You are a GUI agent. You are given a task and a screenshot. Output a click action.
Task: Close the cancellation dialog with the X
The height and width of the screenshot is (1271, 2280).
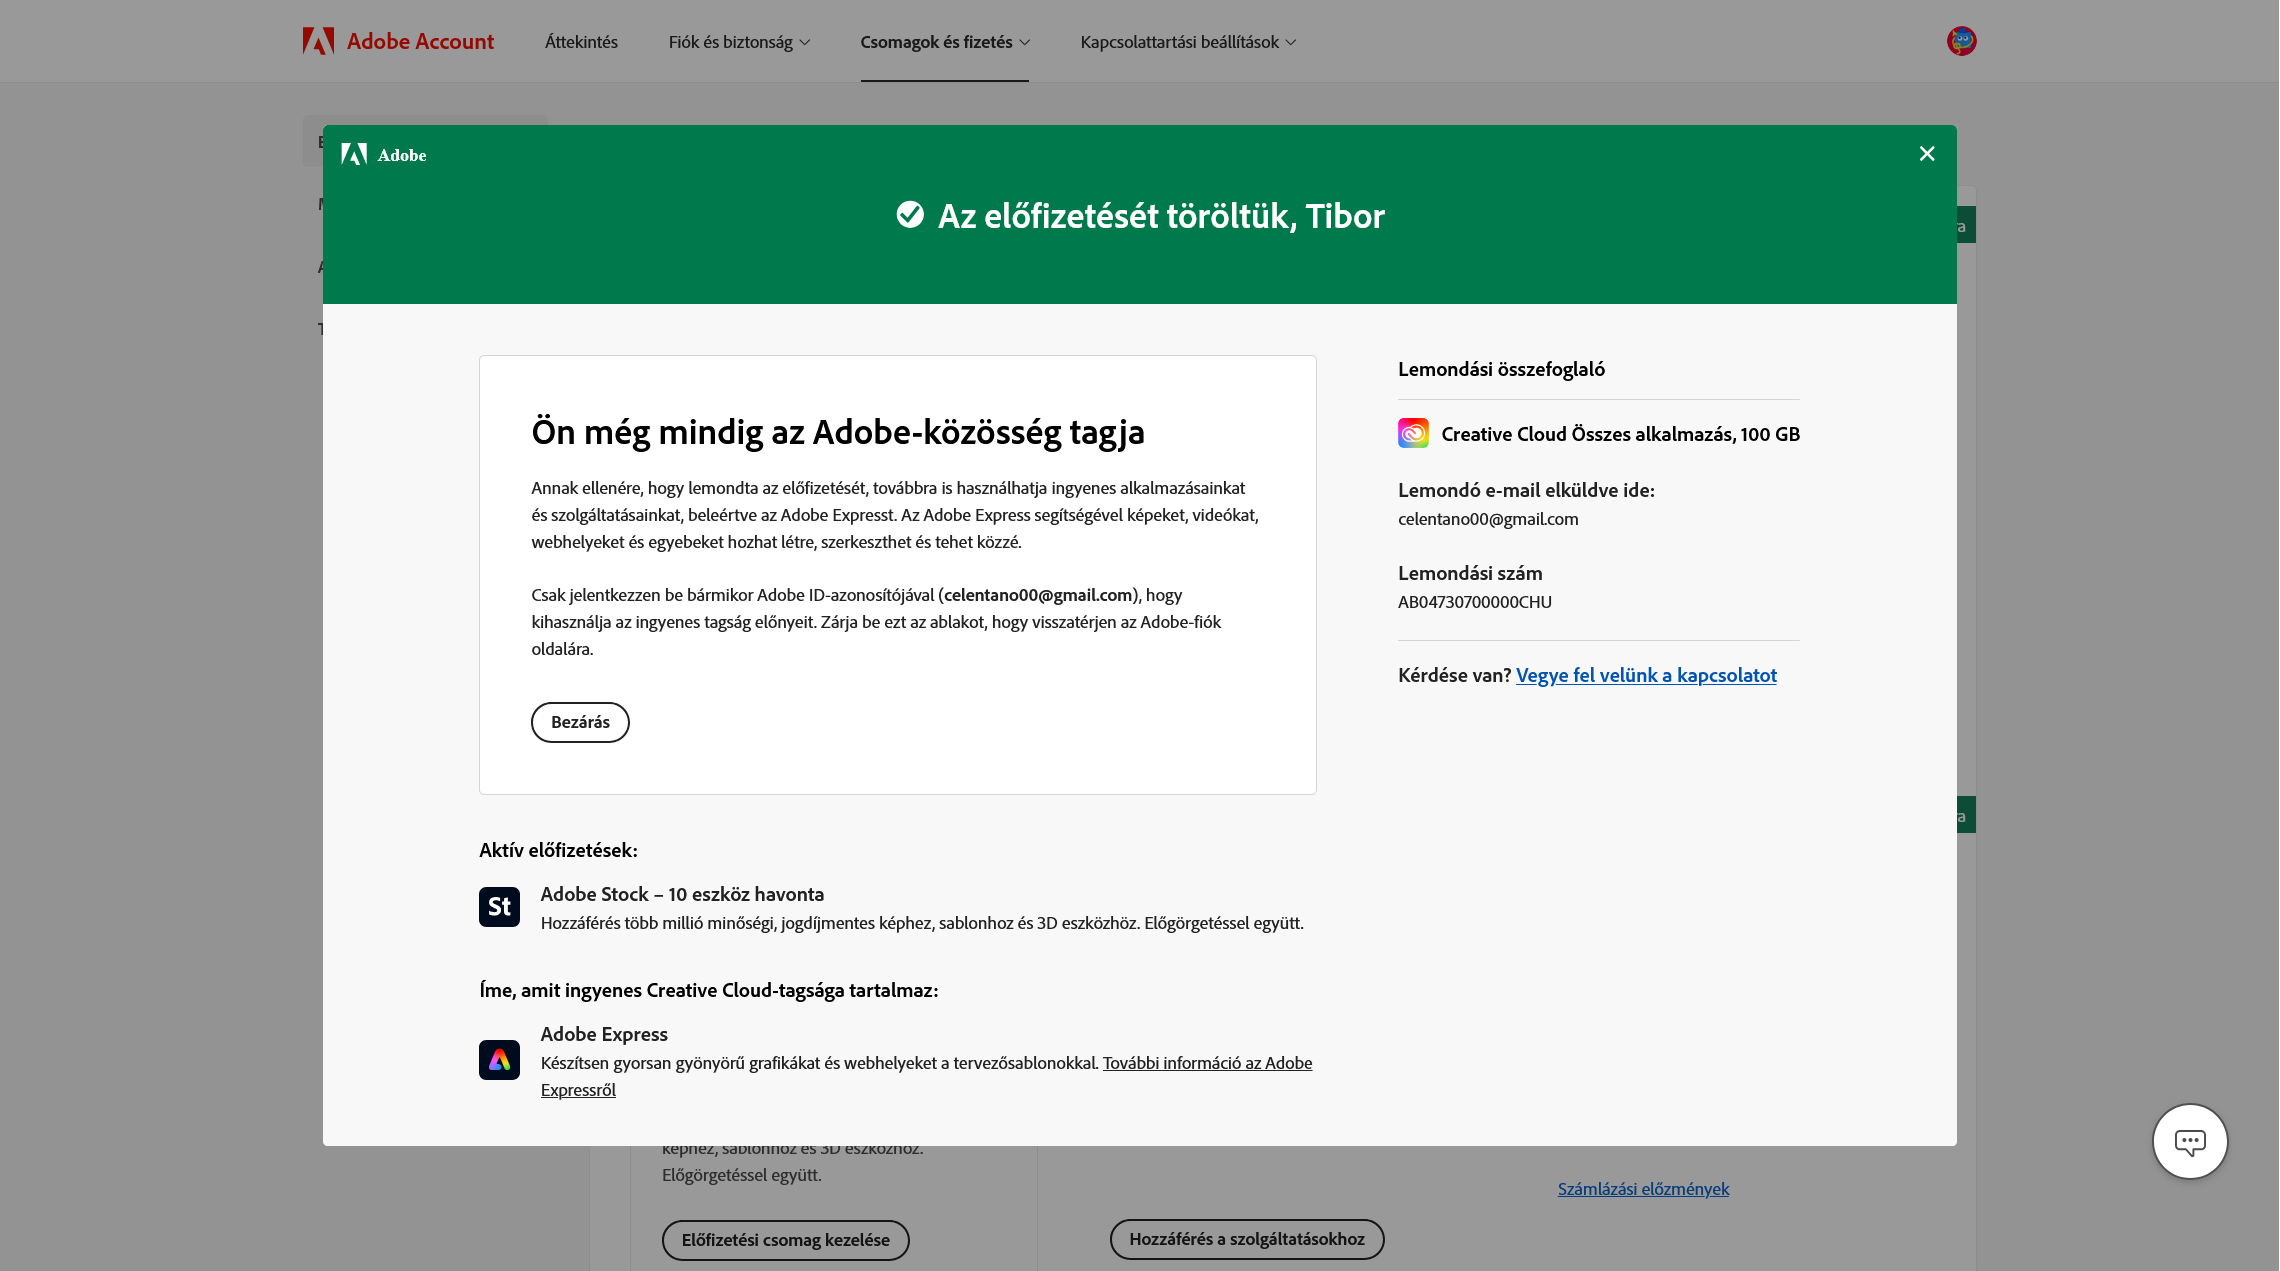pyautogui.click(x=1926, y=153)
